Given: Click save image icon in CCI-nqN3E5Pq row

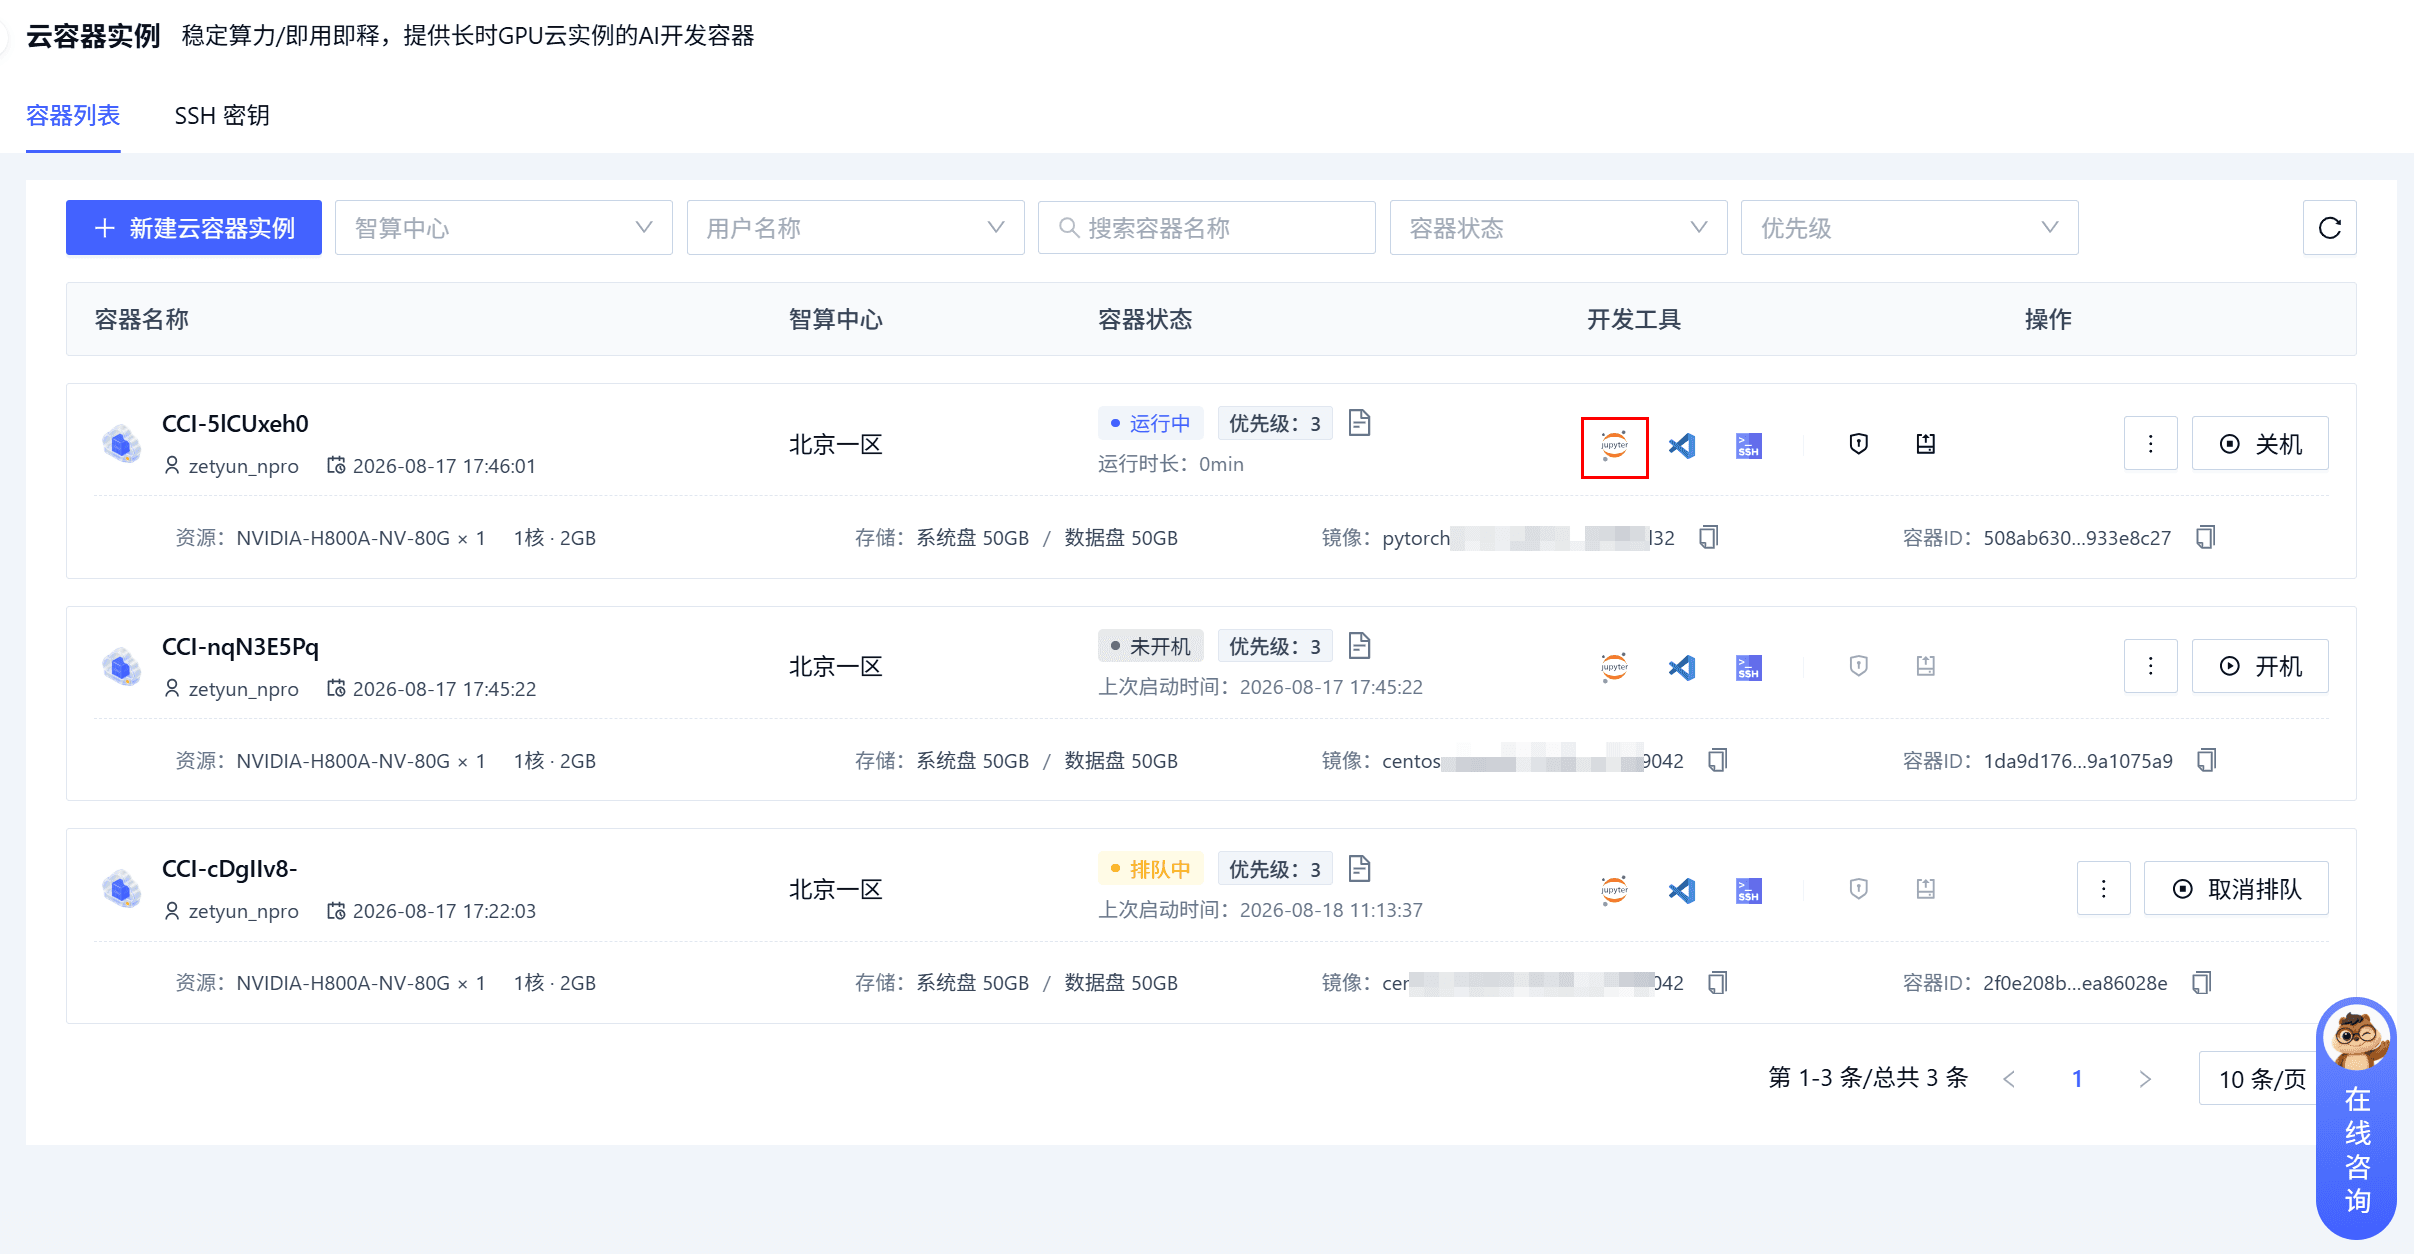Looking at the screenshot, I should pos(1926,666).
